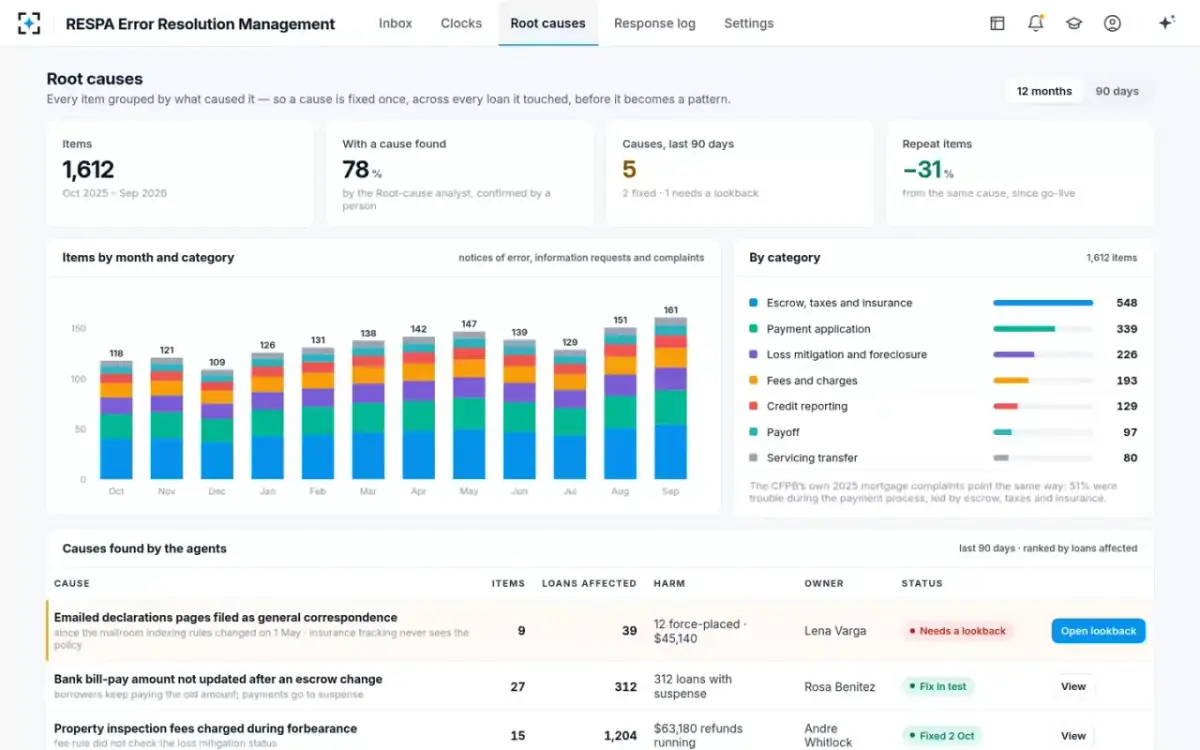
Task: Open the Emailed declarations pages cause
Action: point(226,618)
